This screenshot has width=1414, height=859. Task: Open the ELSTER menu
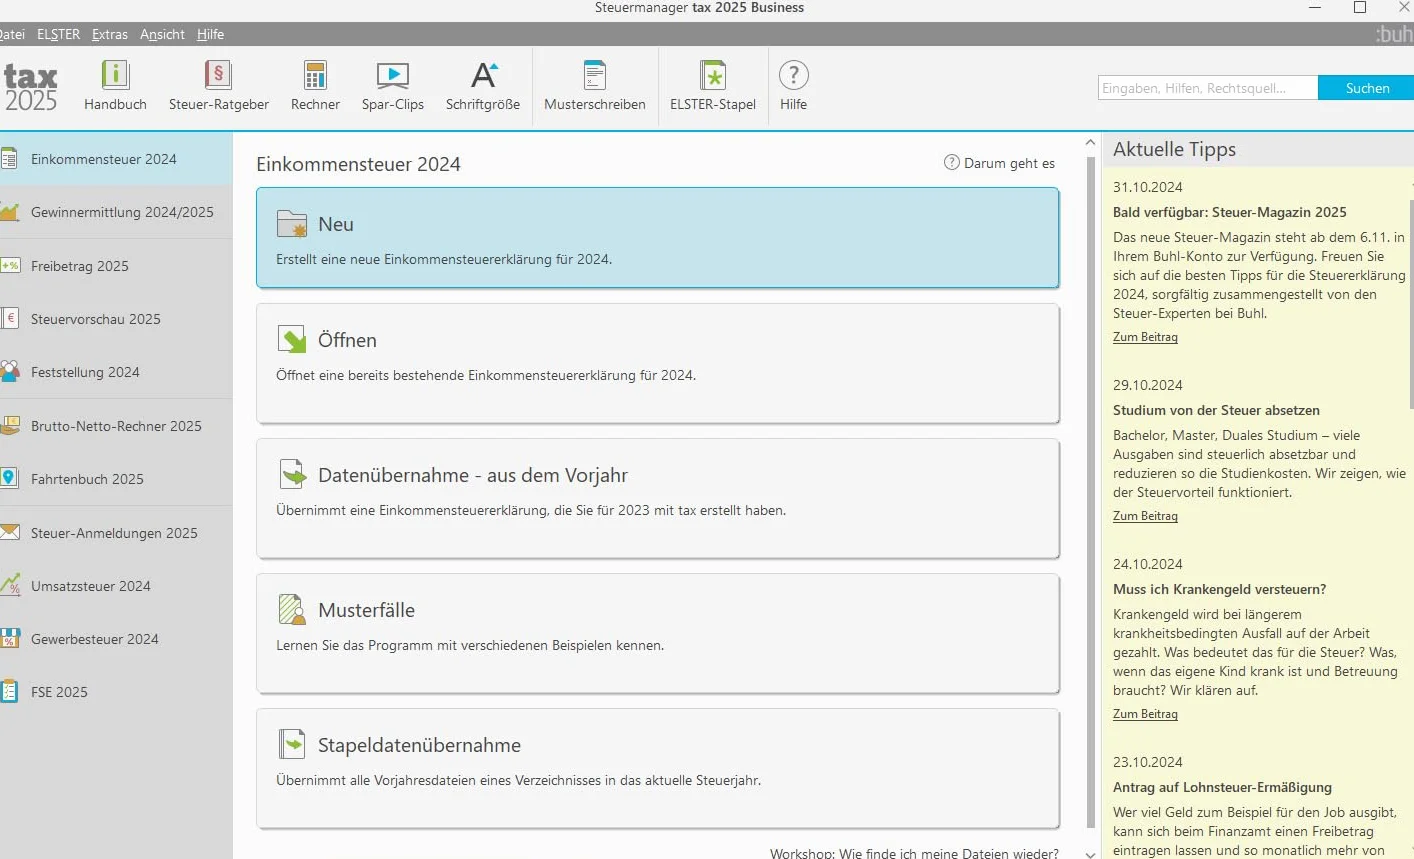(58, 34)
